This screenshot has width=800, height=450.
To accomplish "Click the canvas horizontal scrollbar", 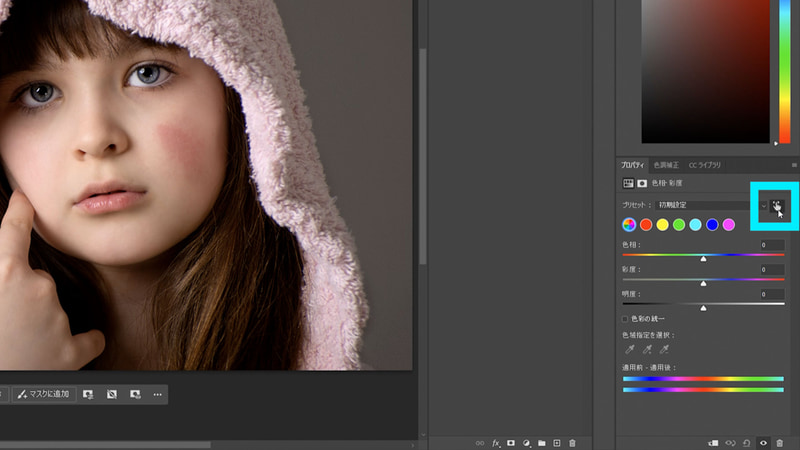I will coord(105,445).
